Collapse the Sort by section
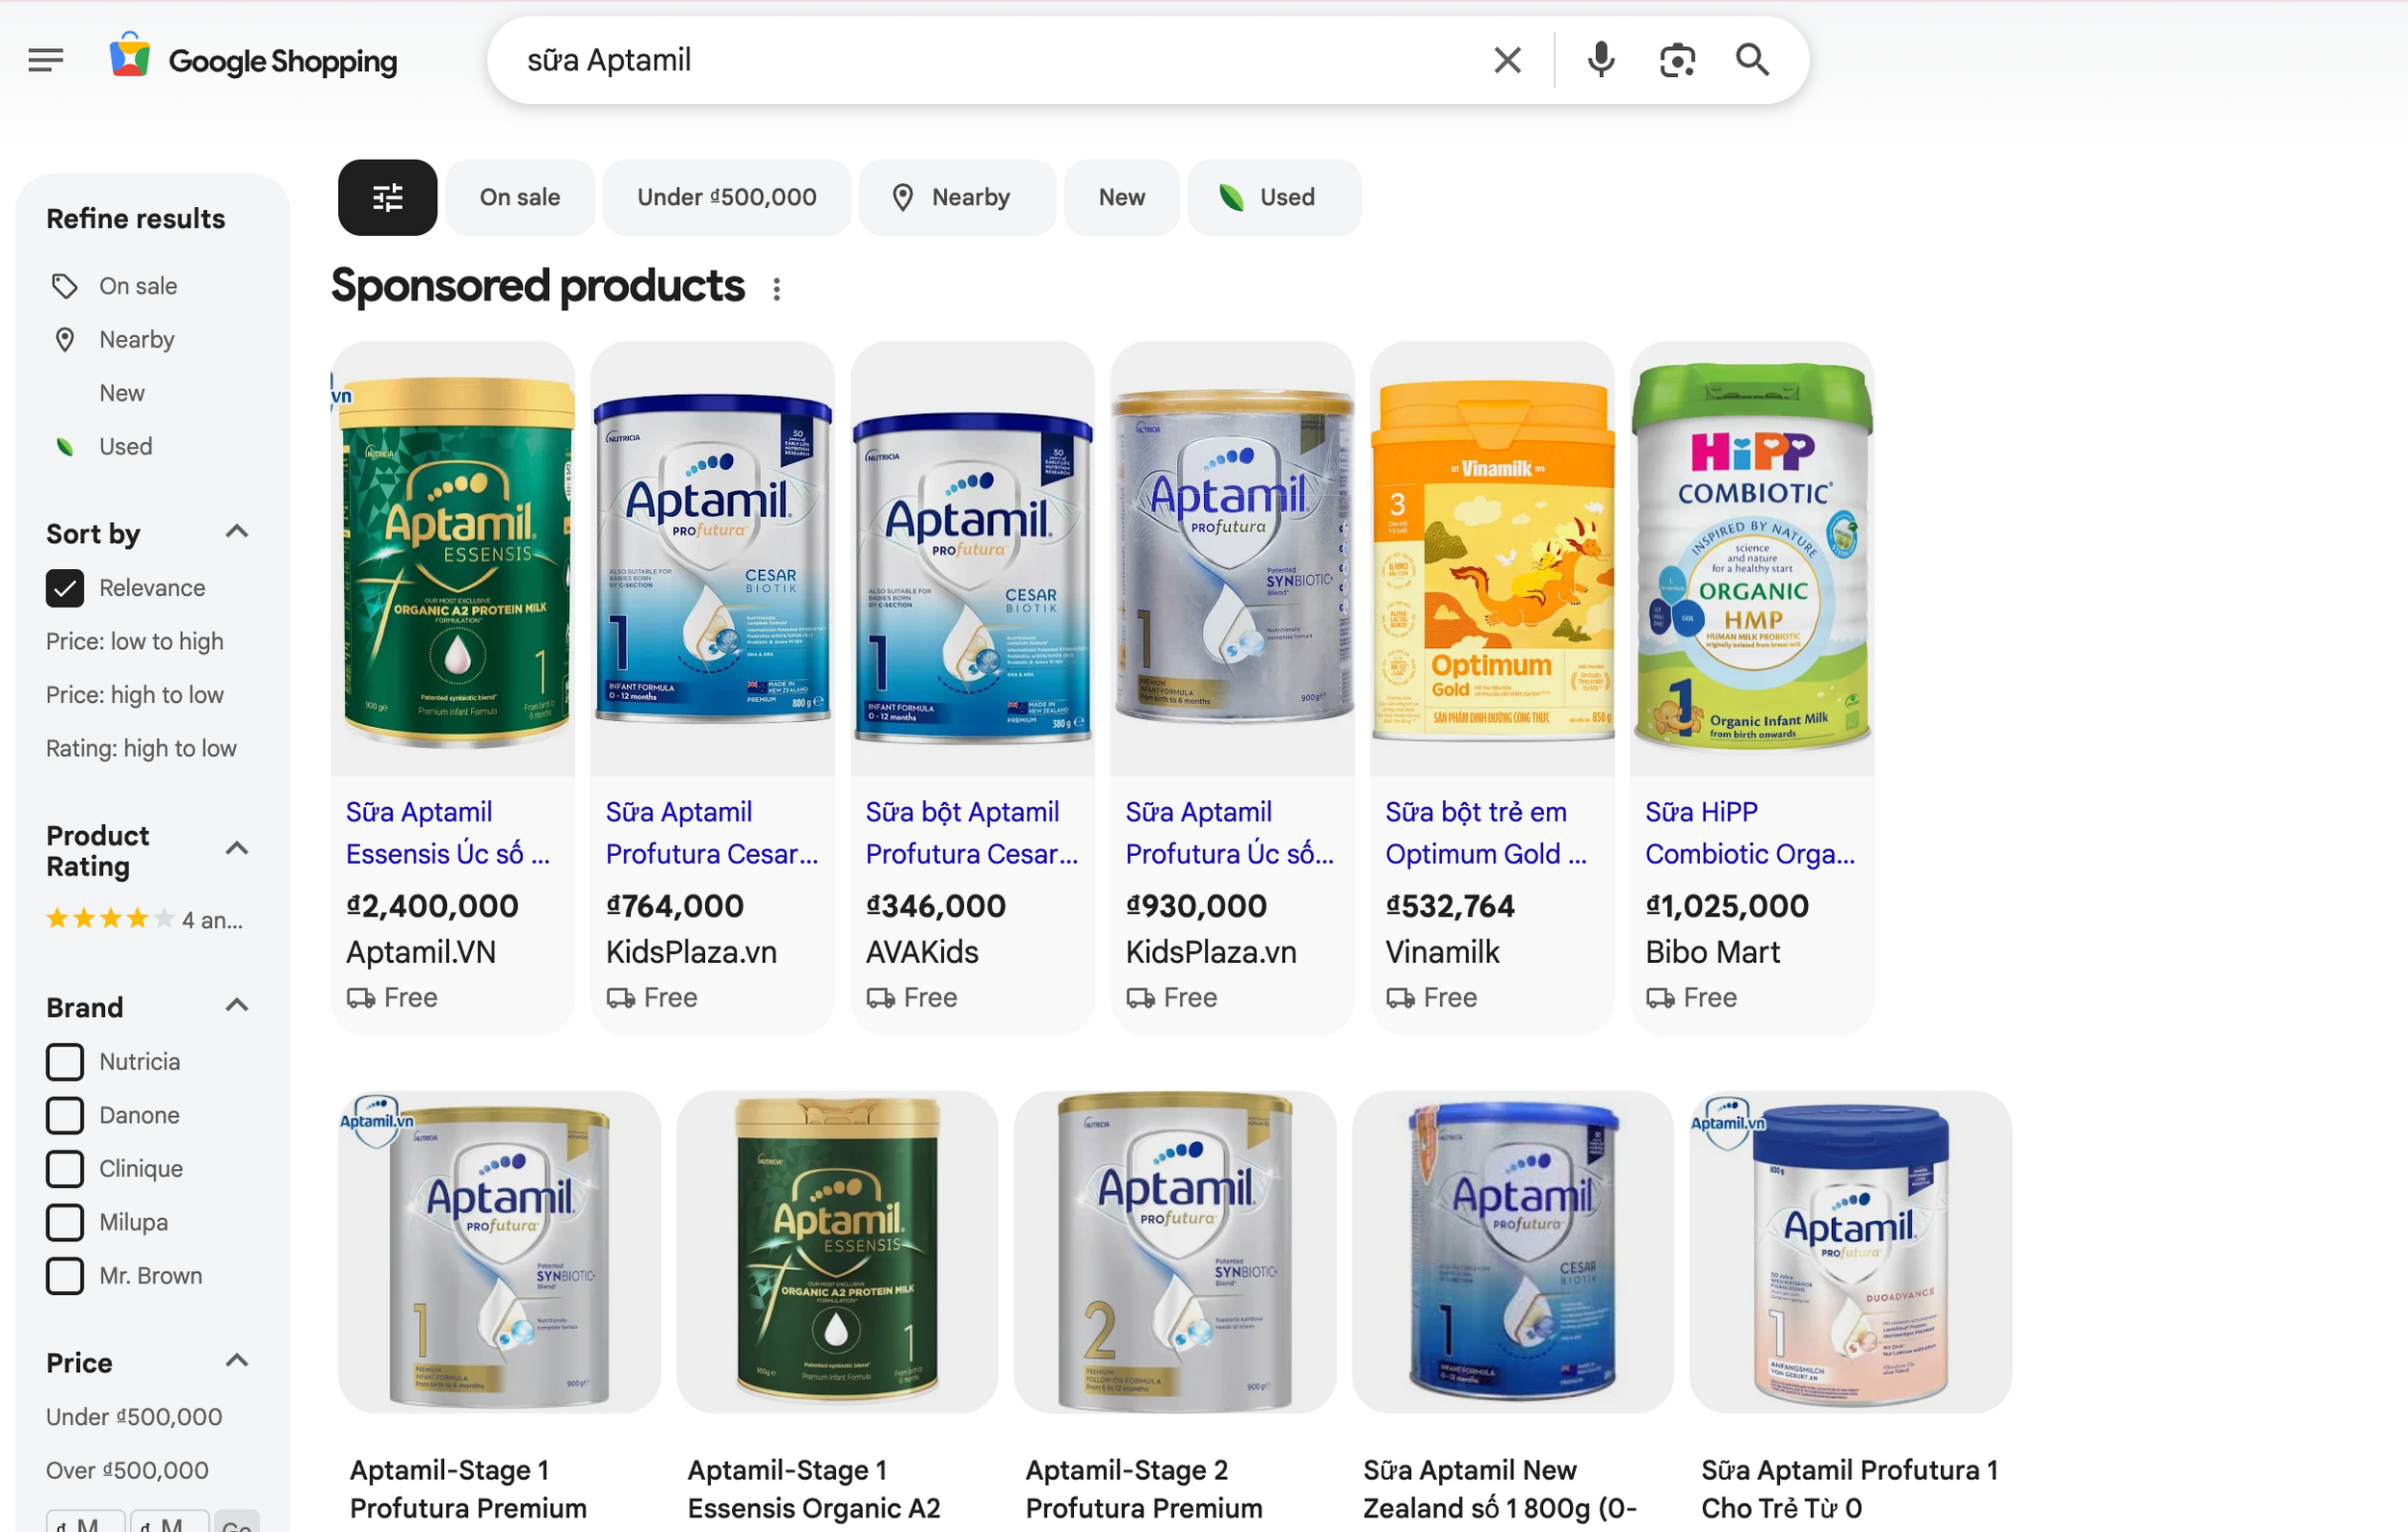 point(236,532)
